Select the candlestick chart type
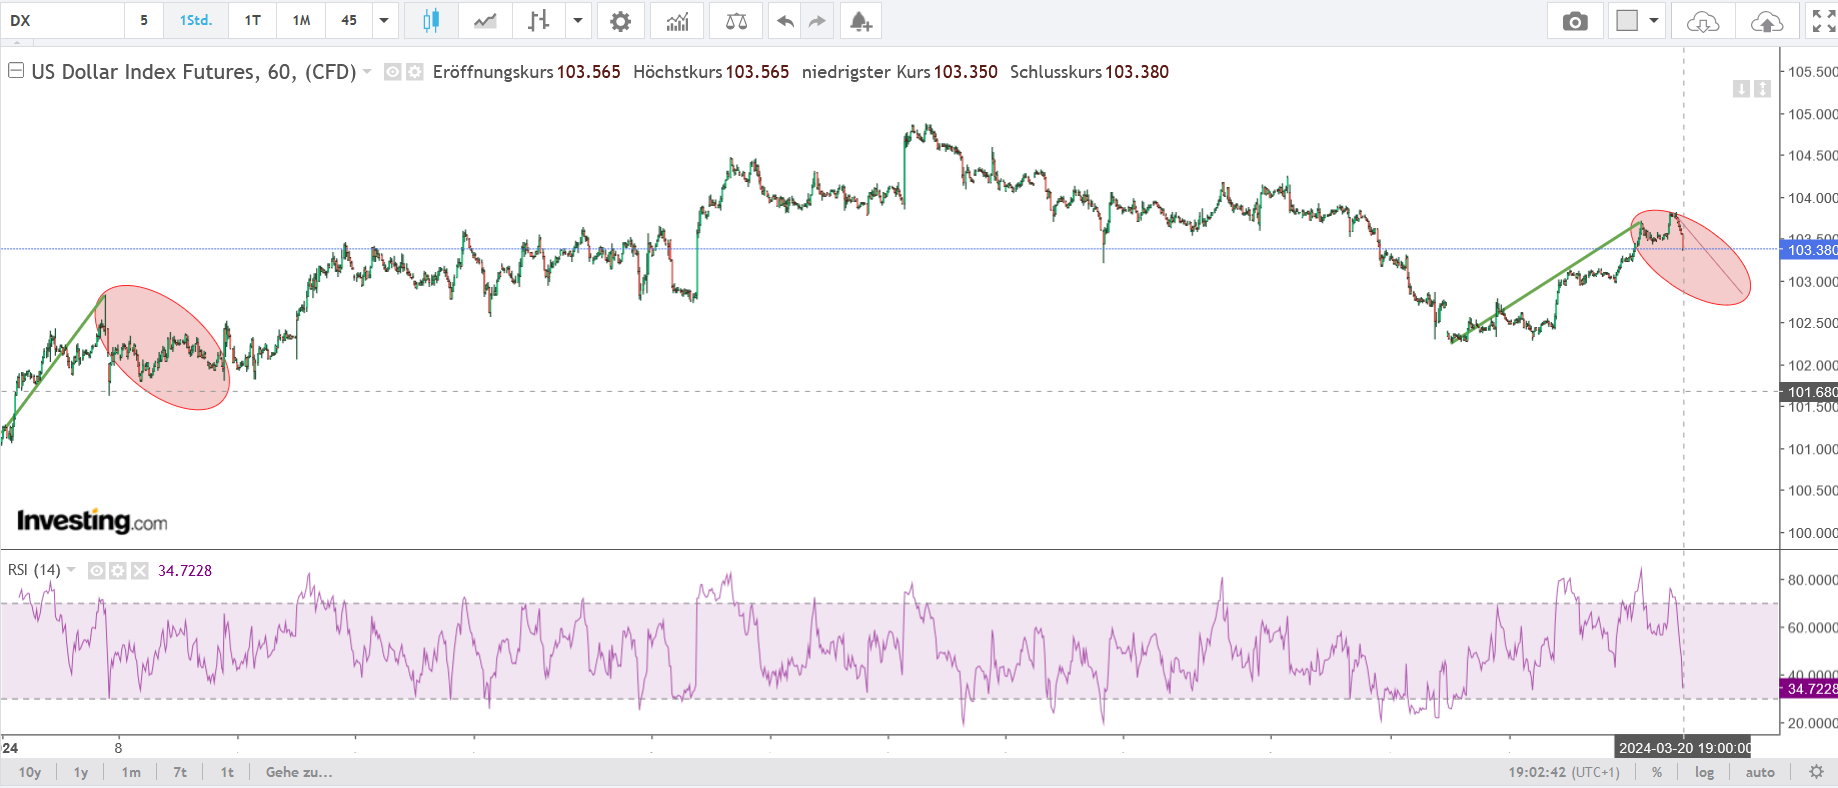This screenshot has width=1838, height=788. coord(431,21)
